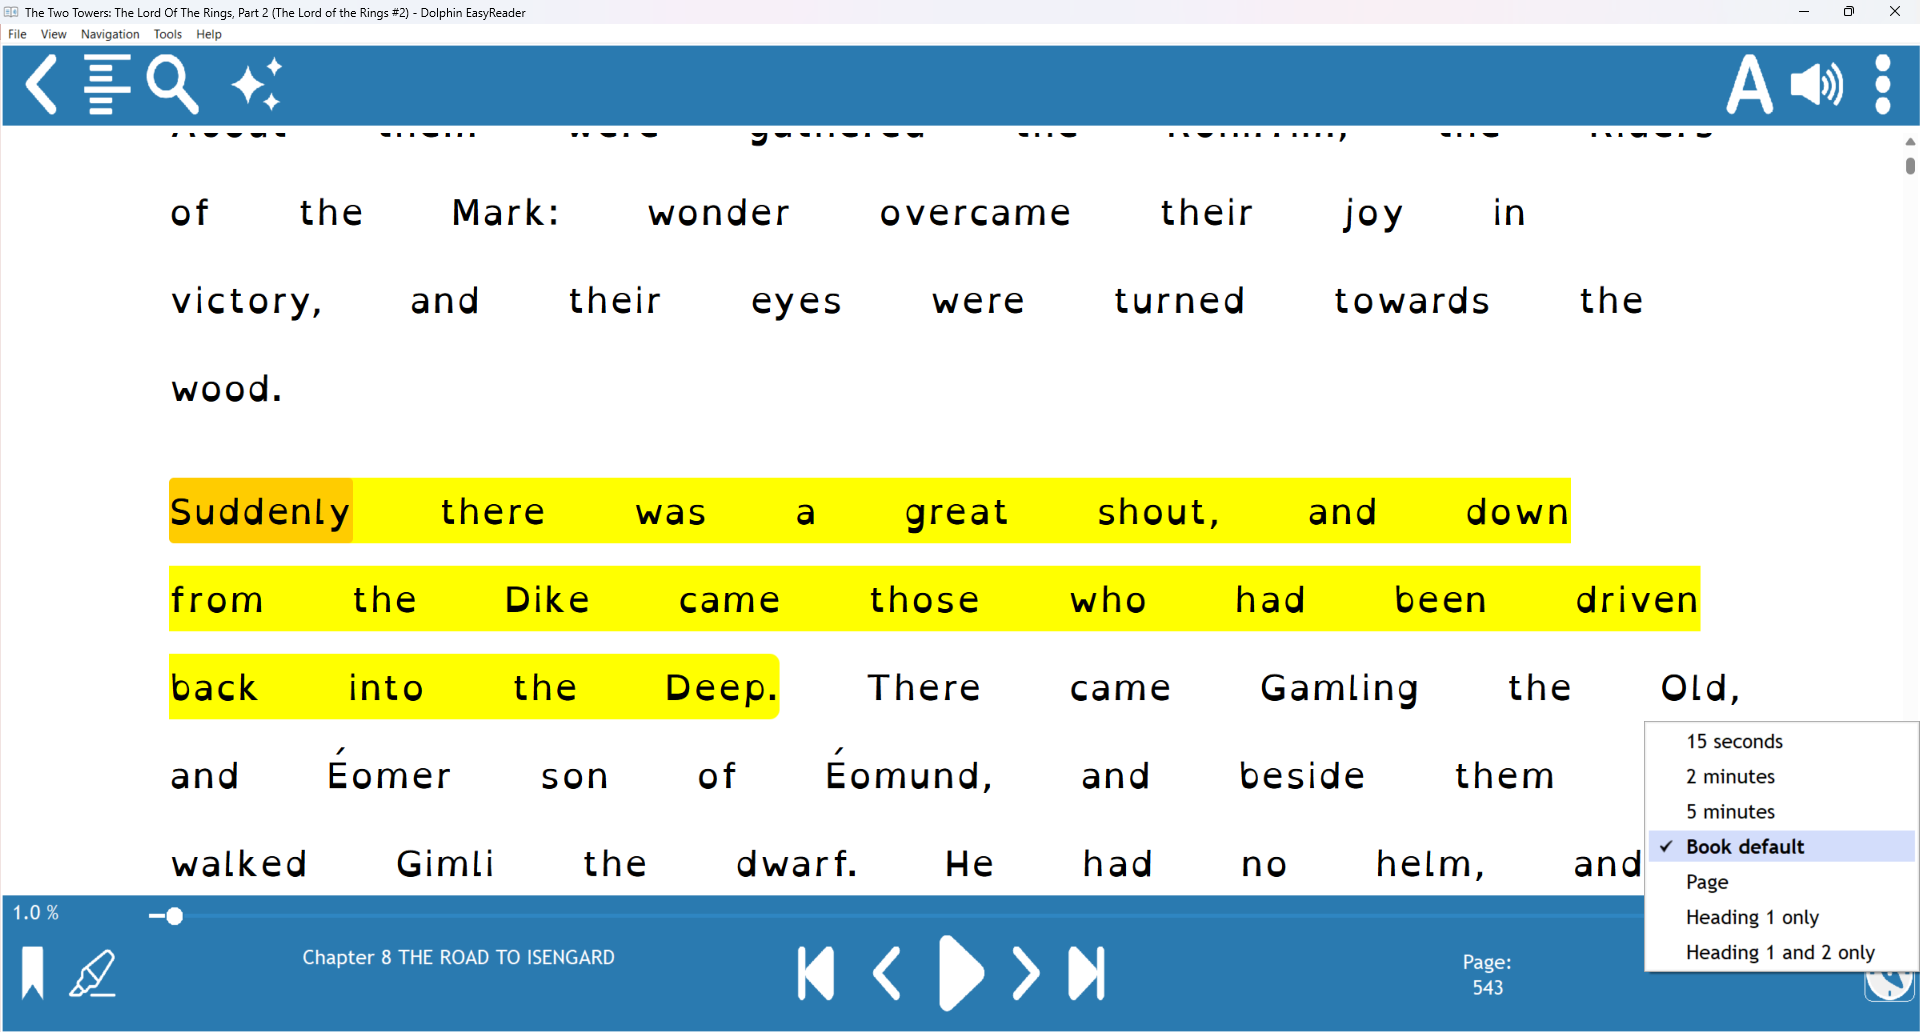The image size is (1920, 1032).
Task: Open the sparkle AI assistant icon
Action: point(257,85)
